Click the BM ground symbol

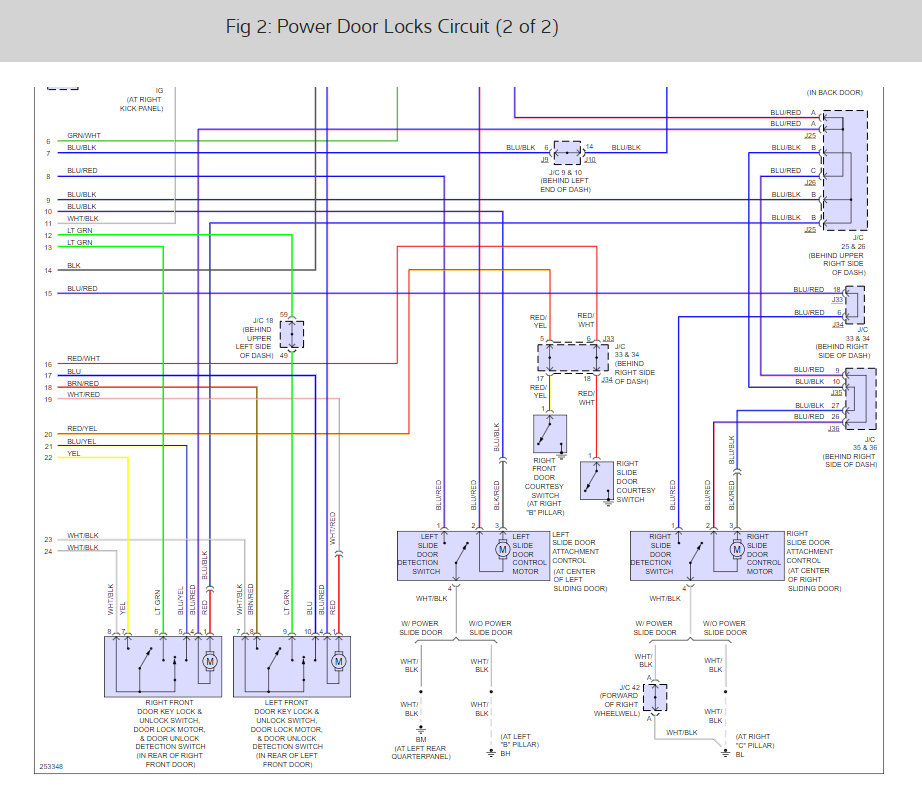click(x=421, y=731)
